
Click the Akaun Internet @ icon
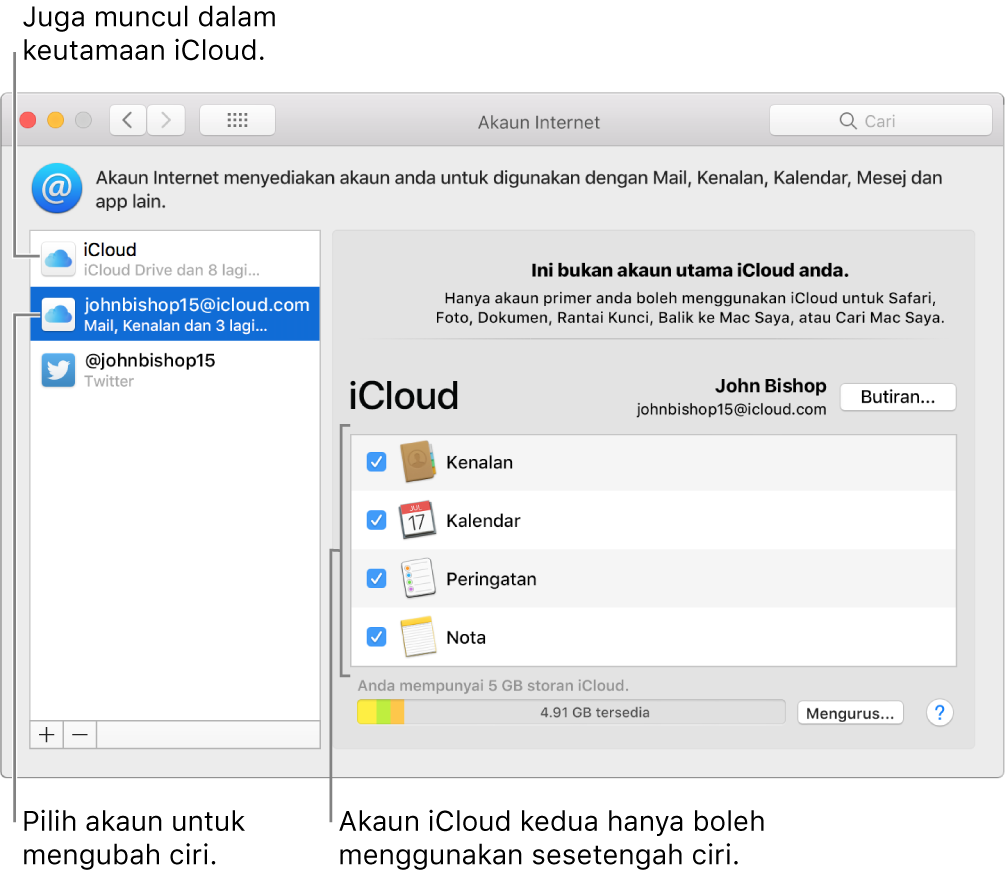pyautogui.click(x=57, y=188)
